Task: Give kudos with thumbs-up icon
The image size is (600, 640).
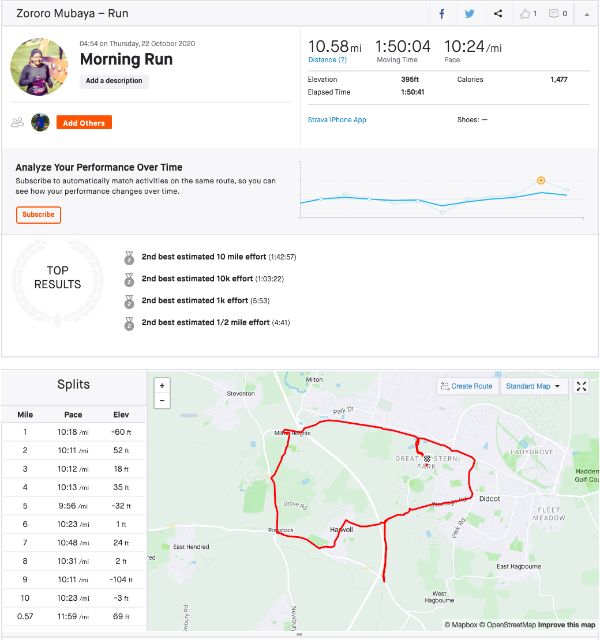Action: (x=526, y=14)
